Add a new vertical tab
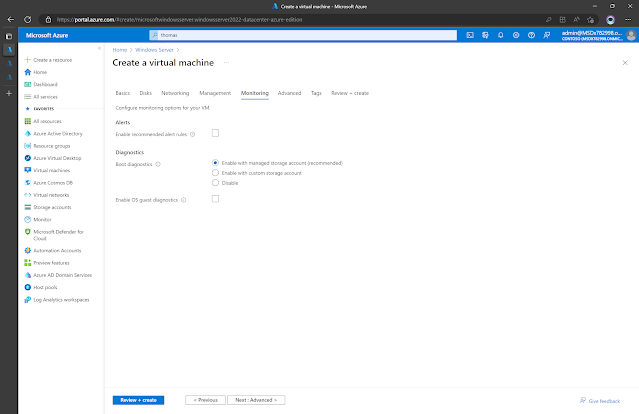Viewport: 639px width, 414px height. pos(9,93)
